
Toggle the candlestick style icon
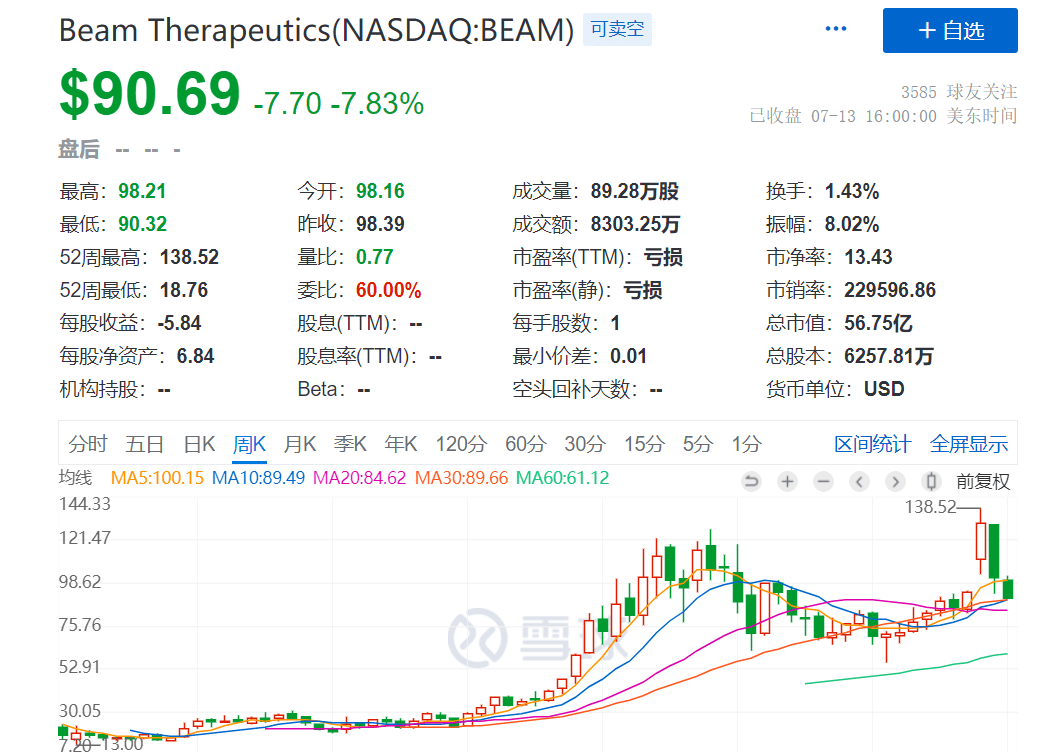point(932,481)
